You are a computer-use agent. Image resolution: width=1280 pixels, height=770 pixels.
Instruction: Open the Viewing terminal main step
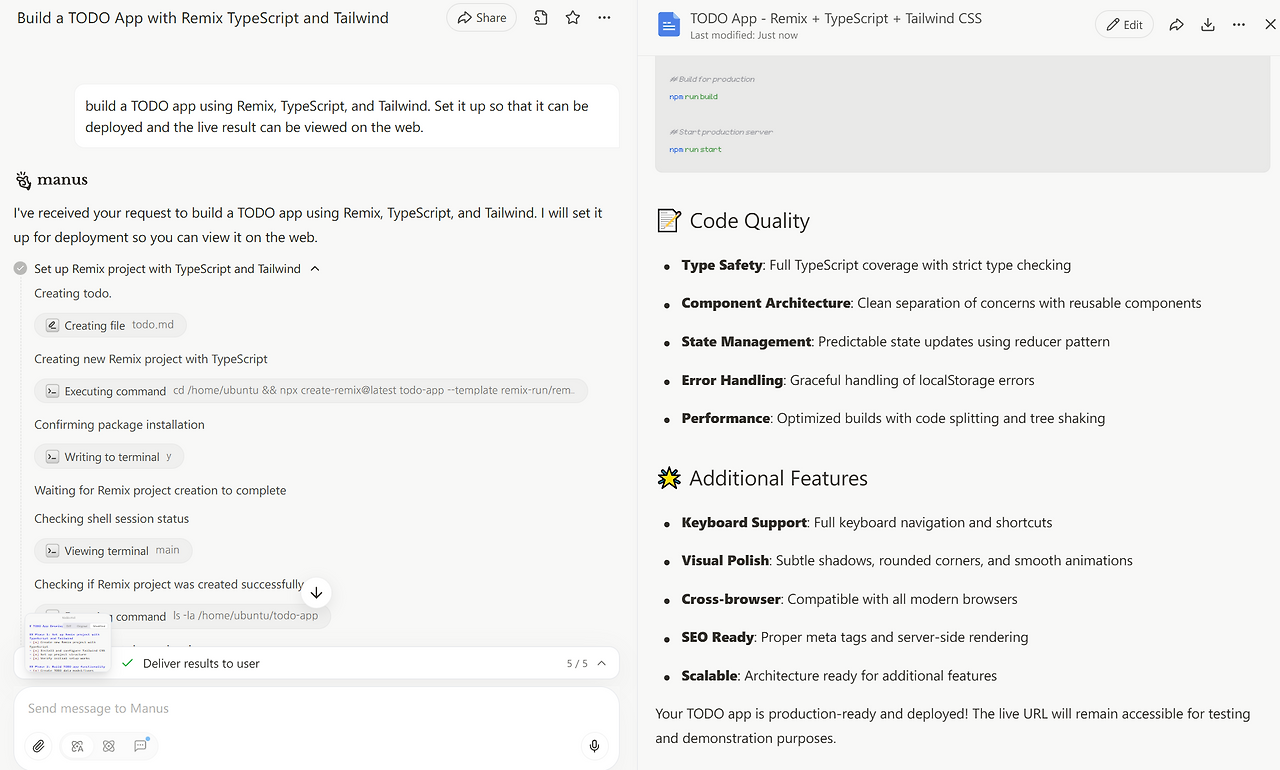click(x=113, y=551)
